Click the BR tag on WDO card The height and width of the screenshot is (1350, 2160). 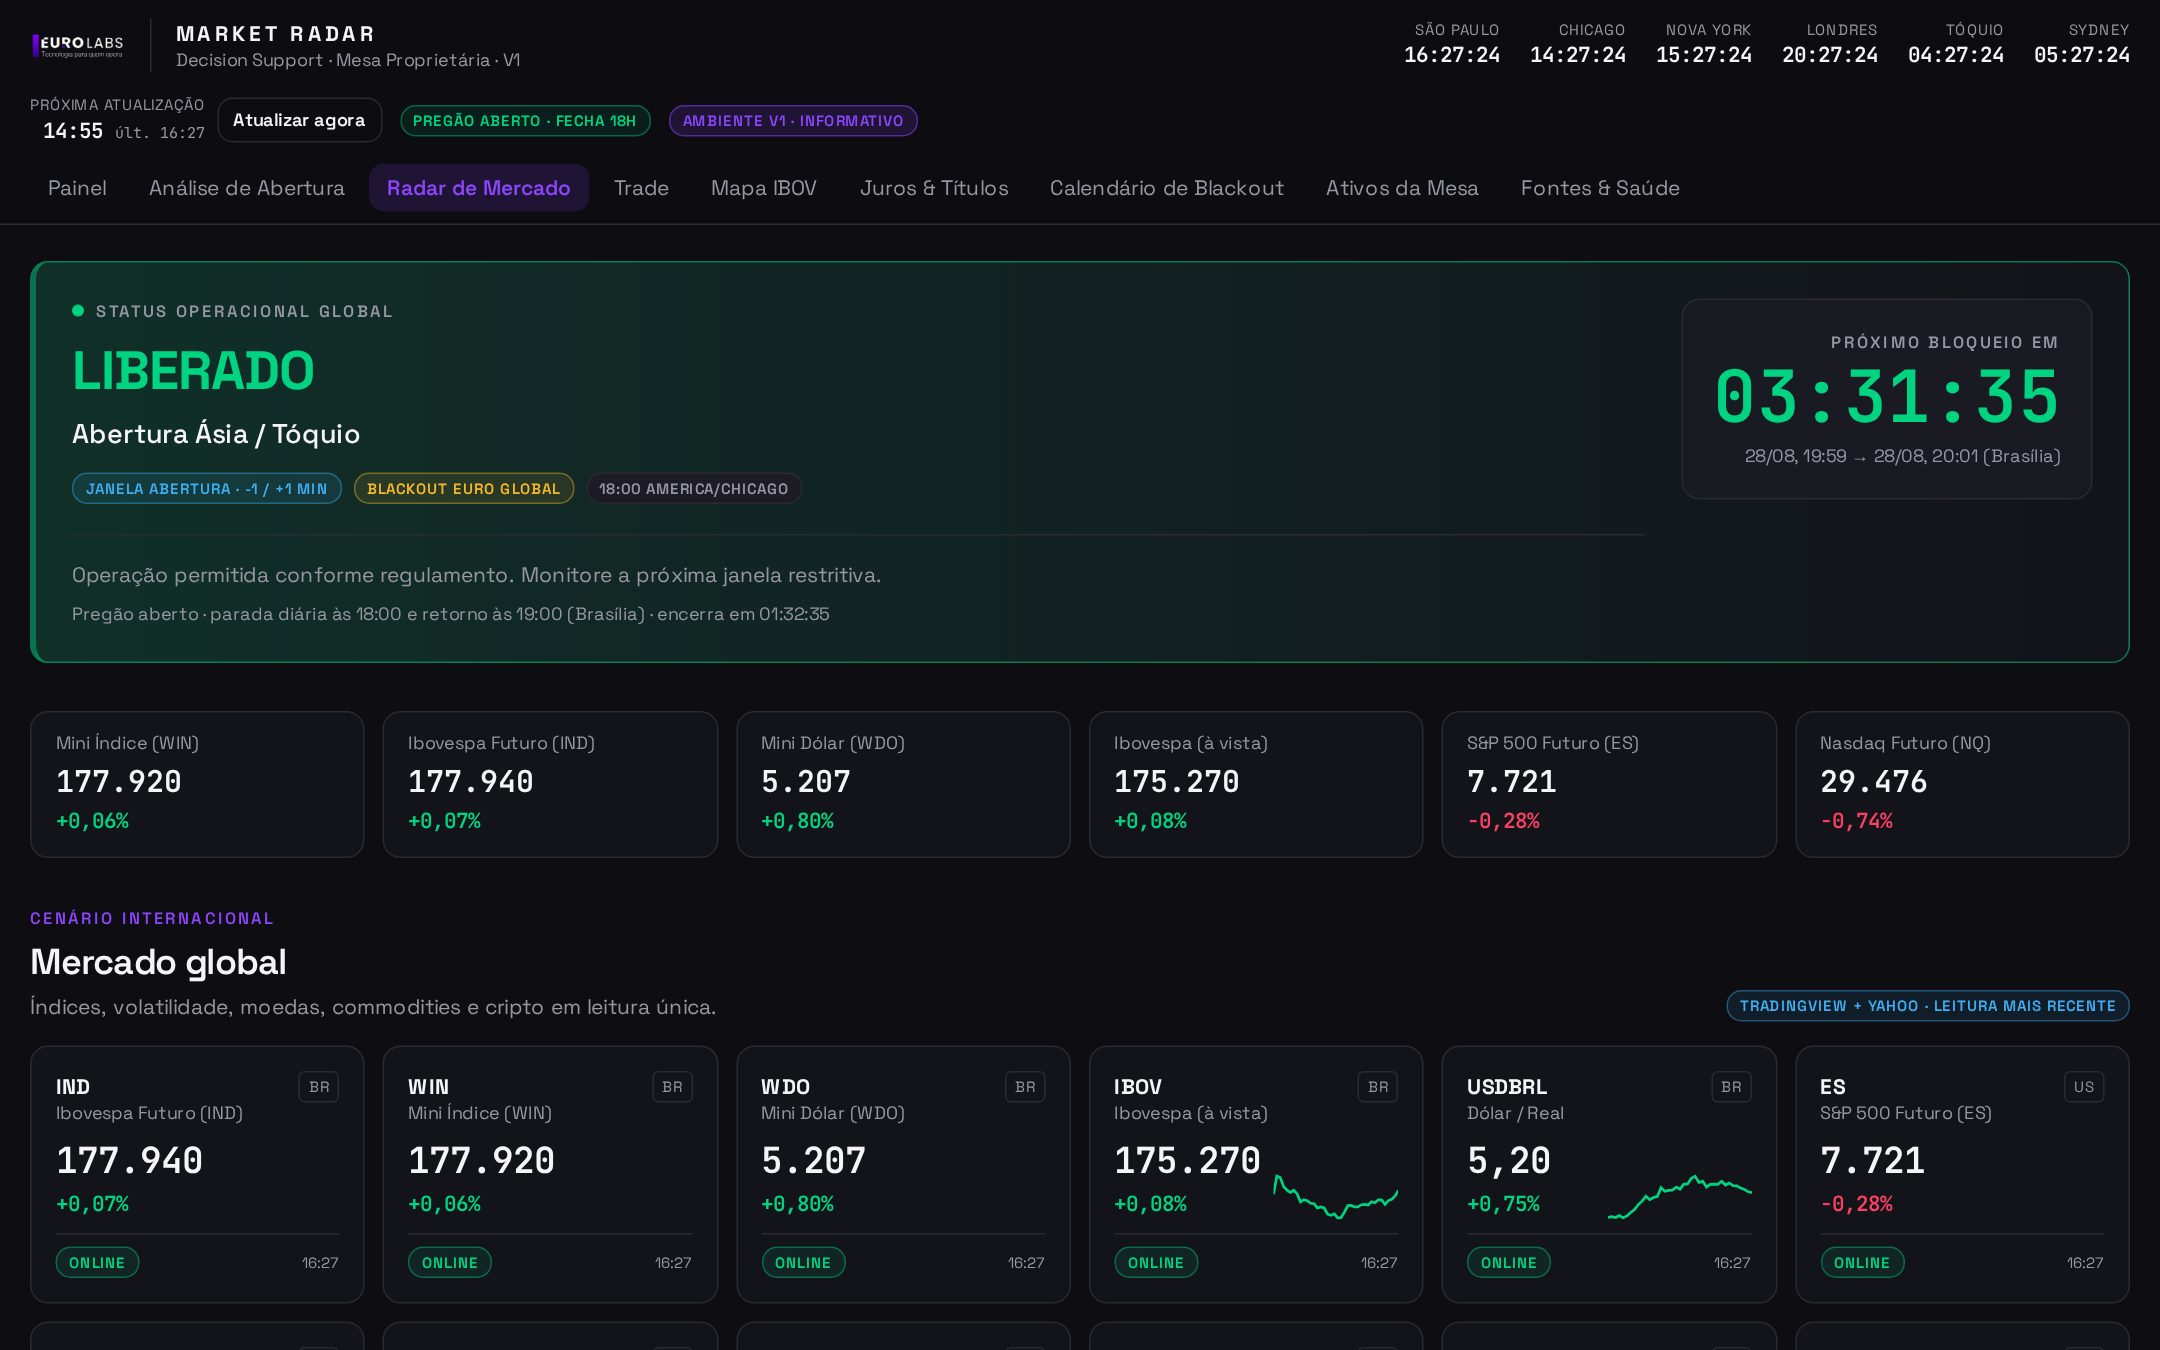[1025, 1087]
